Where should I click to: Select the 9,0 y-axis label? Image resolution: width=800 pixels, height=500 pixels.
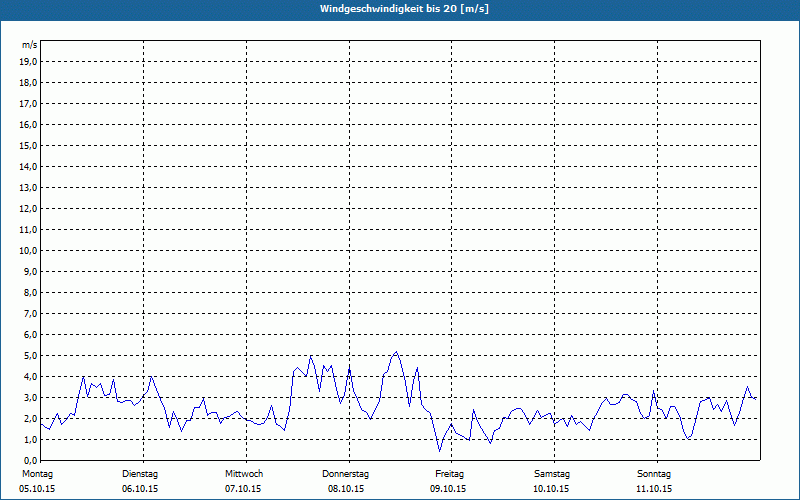(x=30, y=271)
